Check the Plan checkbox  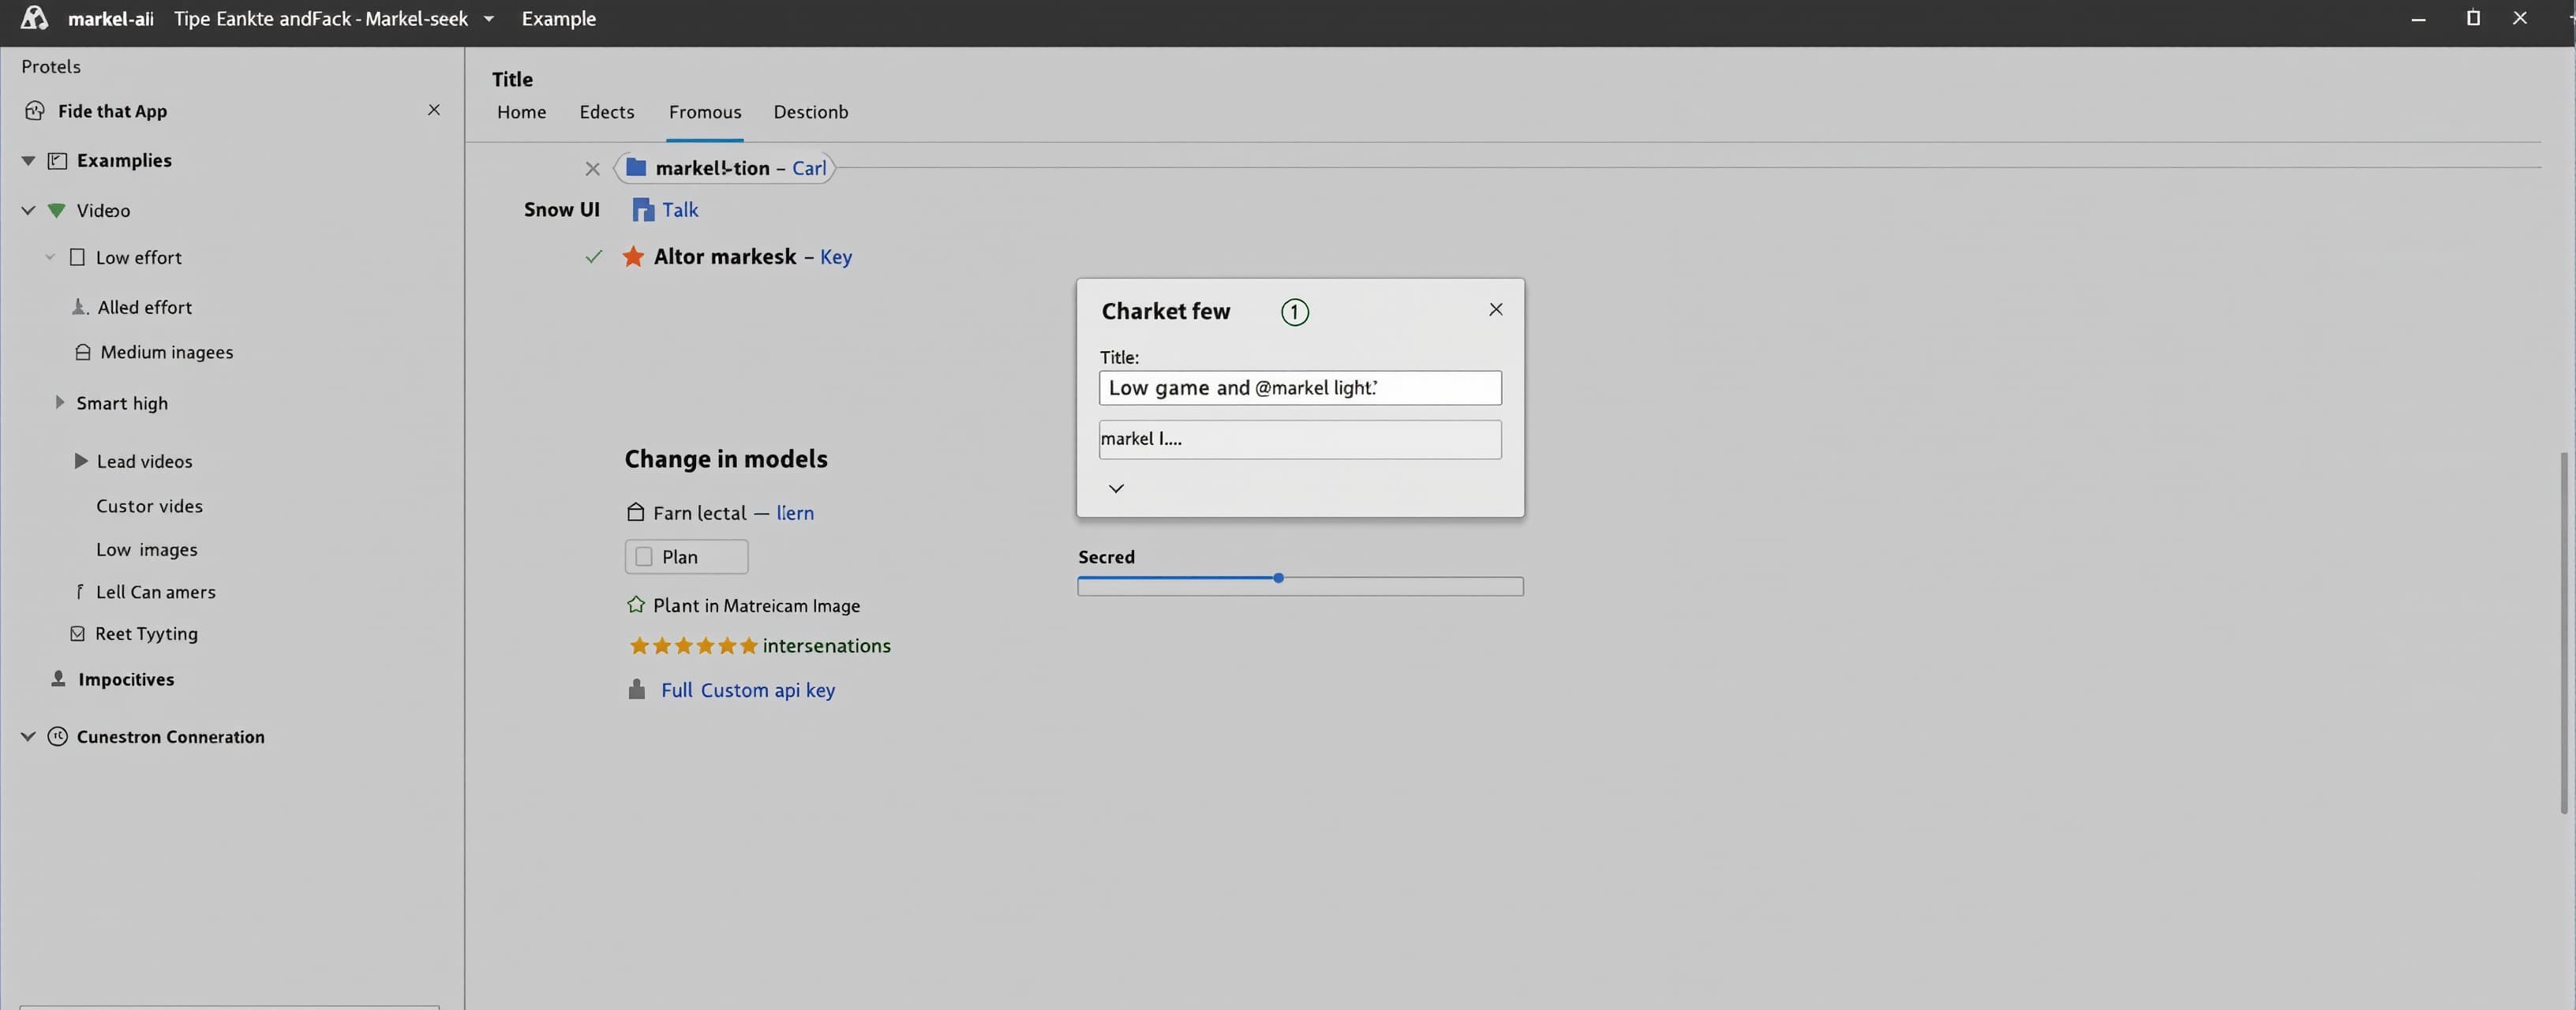coord(644,557)
